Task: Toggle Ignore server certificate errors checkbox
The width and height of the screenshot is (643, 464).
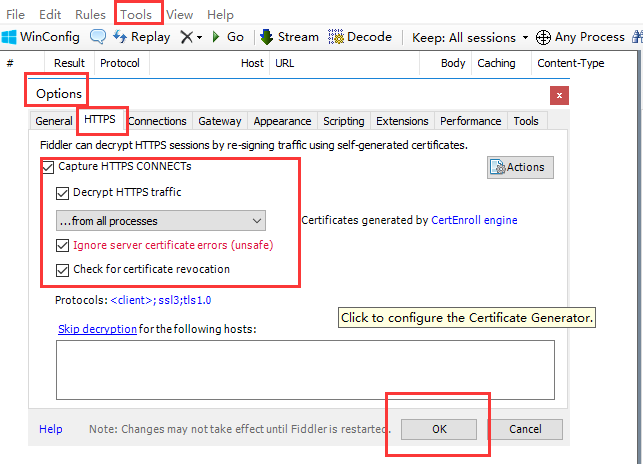Action: tap(62, 245)
